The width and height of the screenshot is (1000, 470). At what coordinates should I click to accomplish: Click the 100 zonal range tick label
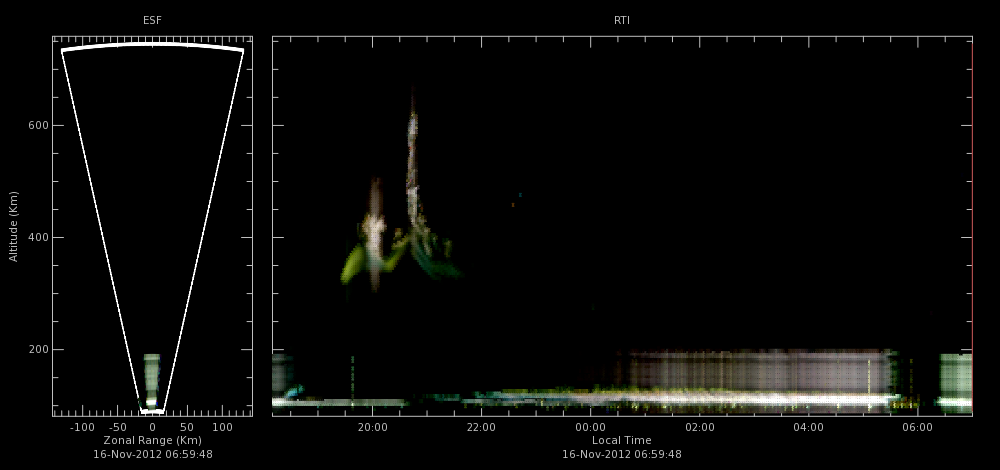click(222, 427)
